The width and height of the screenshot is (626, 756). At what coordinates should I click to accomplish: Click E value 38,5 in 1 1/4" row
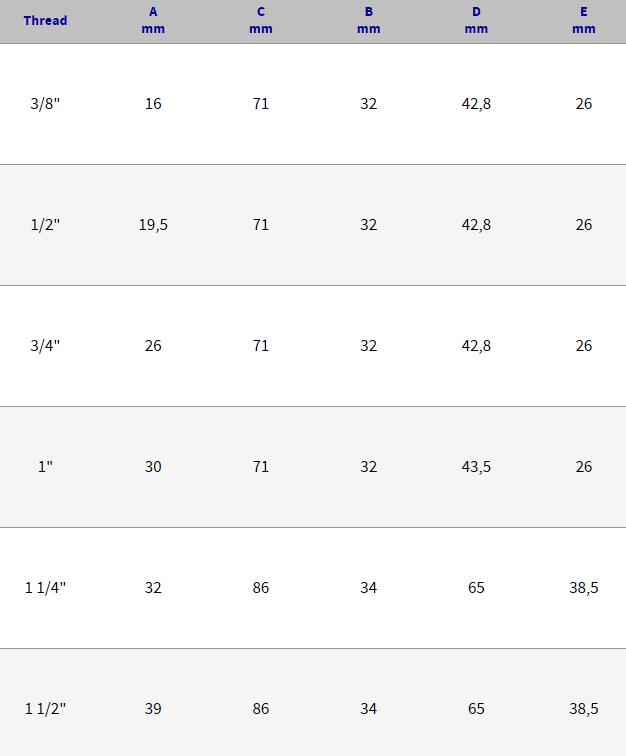[x=584, y=588]
